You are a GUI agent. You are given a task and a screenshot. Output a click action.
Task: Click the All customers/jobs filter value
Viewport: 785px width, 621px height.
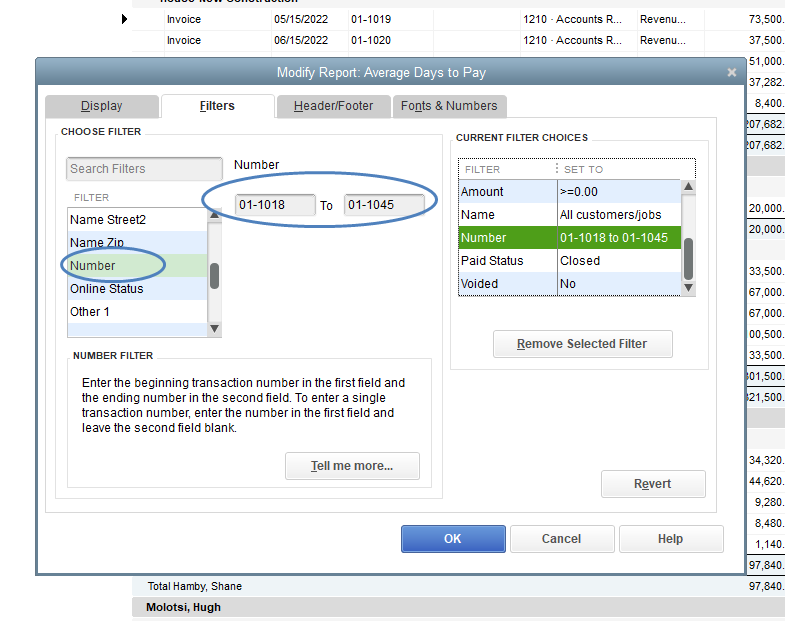(610, 215)
